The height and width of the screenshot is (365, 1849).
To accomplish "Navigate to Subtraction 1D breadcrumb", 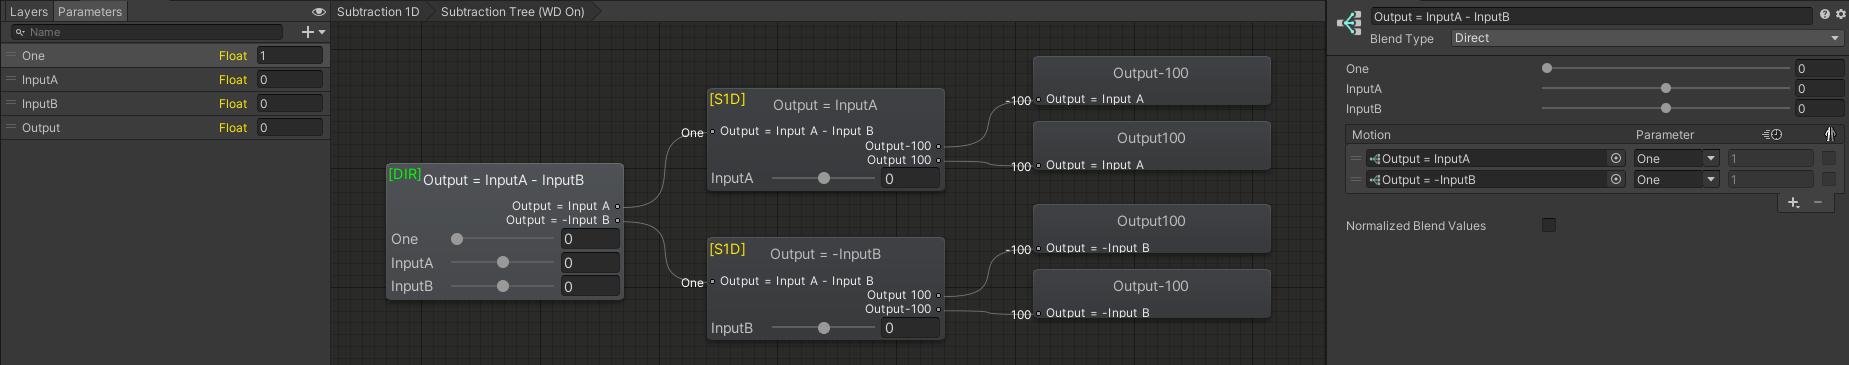I will click(378, 12).
